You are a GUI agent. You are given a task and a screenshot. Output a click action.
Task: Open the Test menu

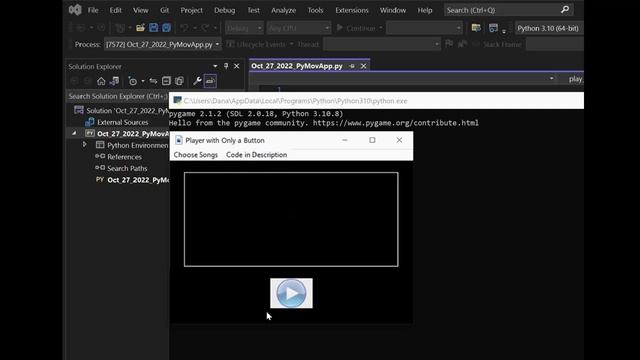pyautogui.click(x=253, y=10)
